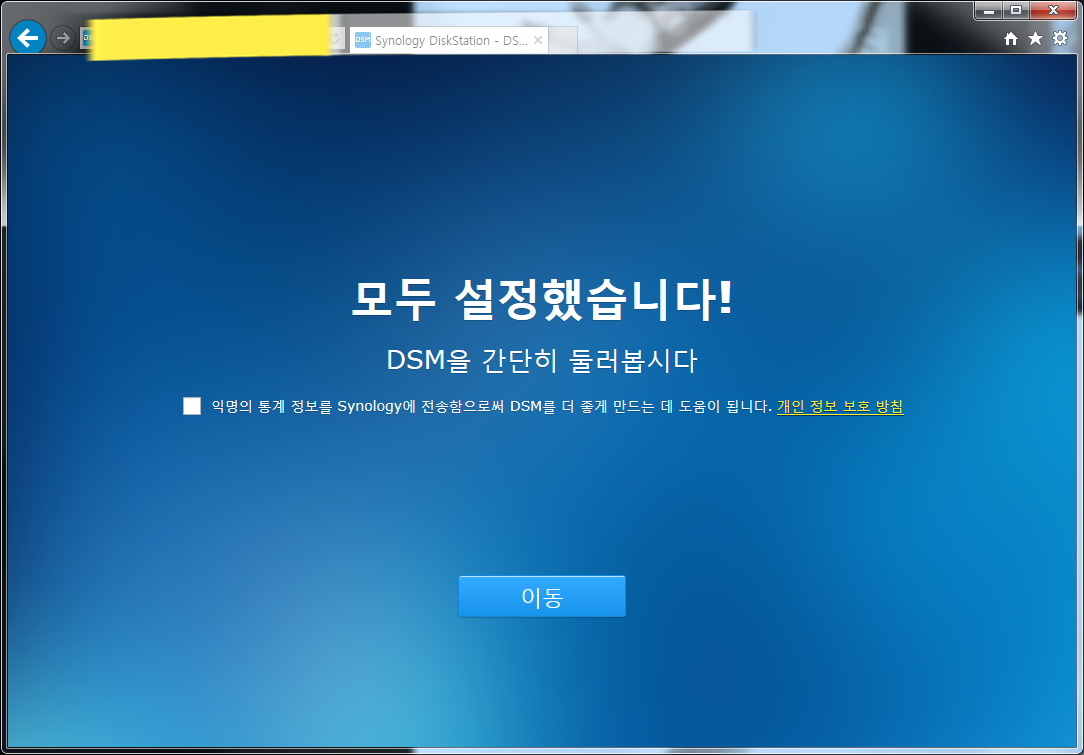
Task: Click the DSM favicon in the address bar
Action: point(89,38)
